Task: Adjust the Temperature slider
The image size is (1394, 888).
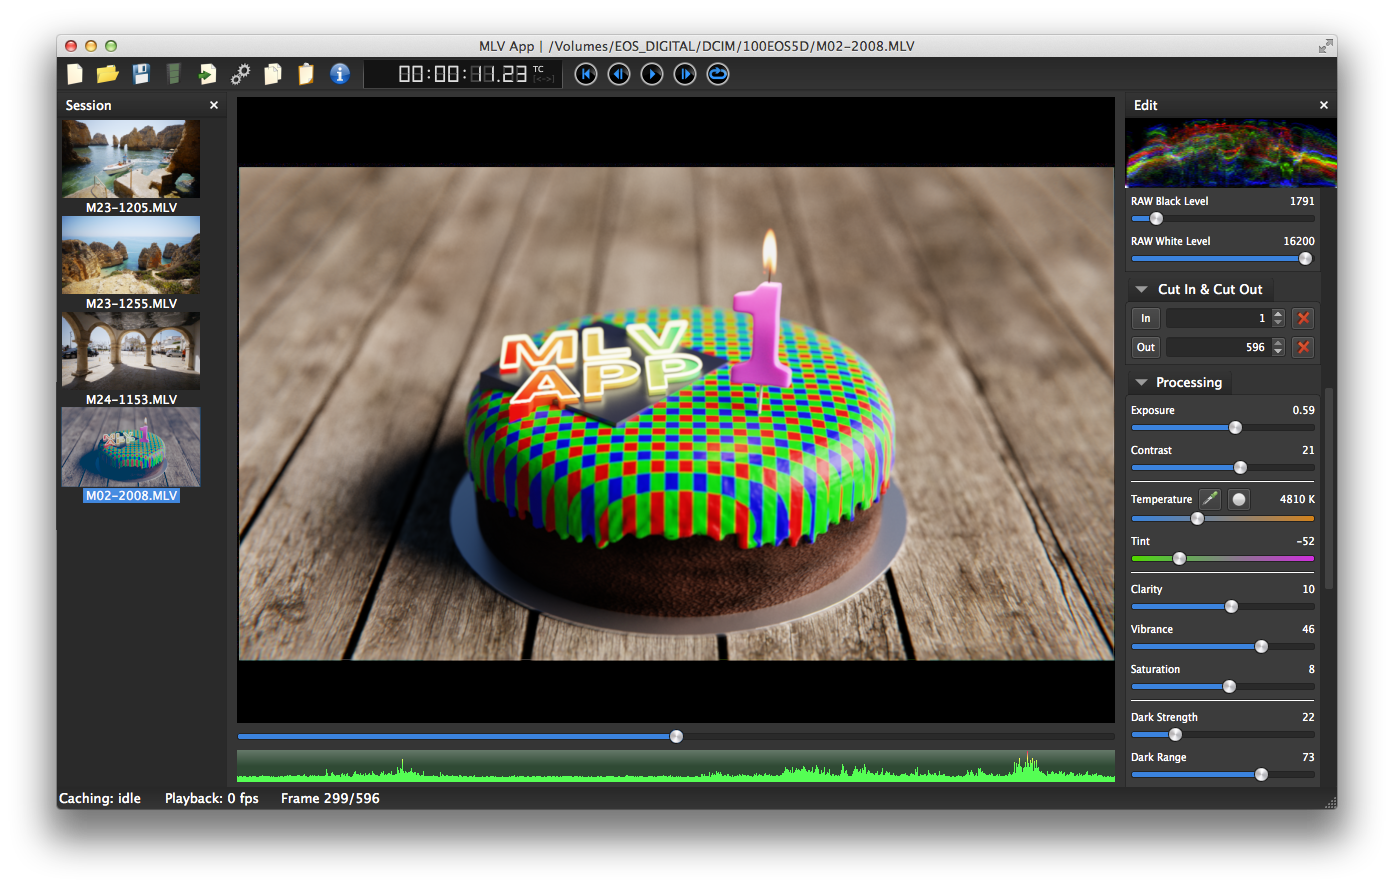Action: 1223,519
